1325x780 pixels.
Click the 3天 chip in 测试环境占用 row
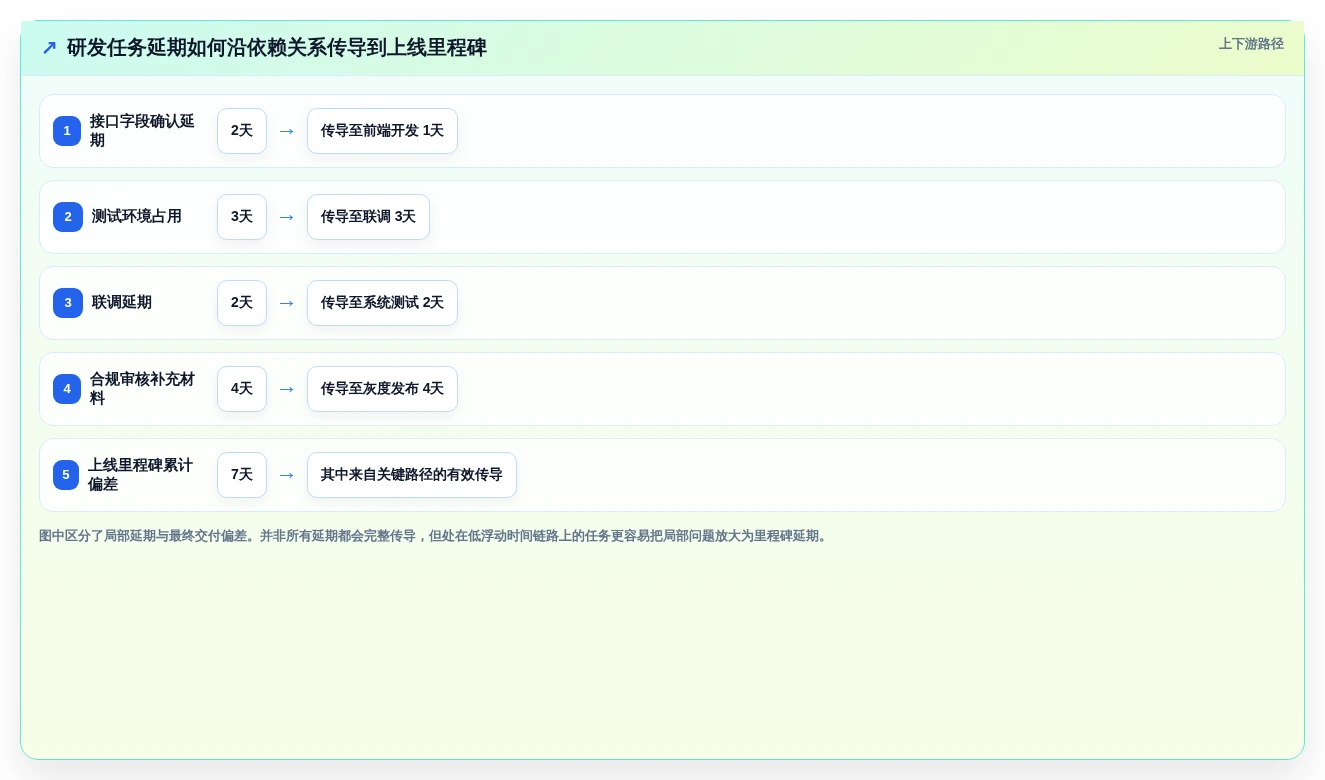point(242,217)
